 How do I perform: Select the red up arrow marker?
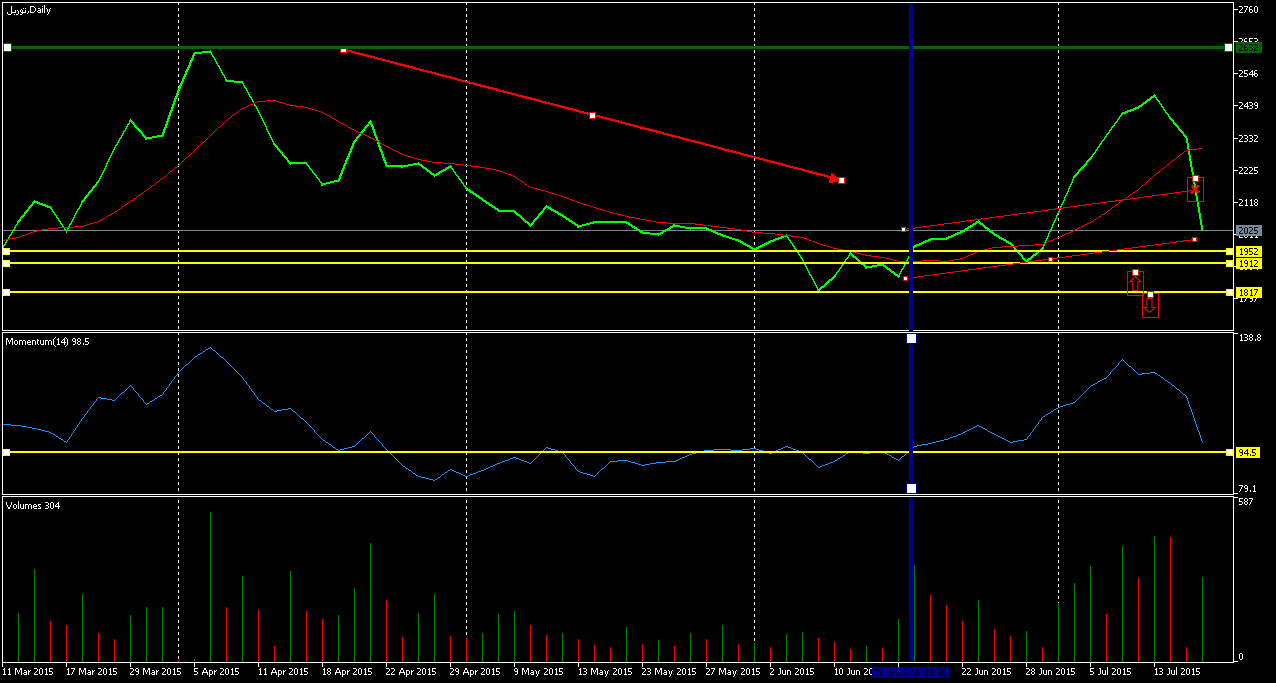[1135, 283]
